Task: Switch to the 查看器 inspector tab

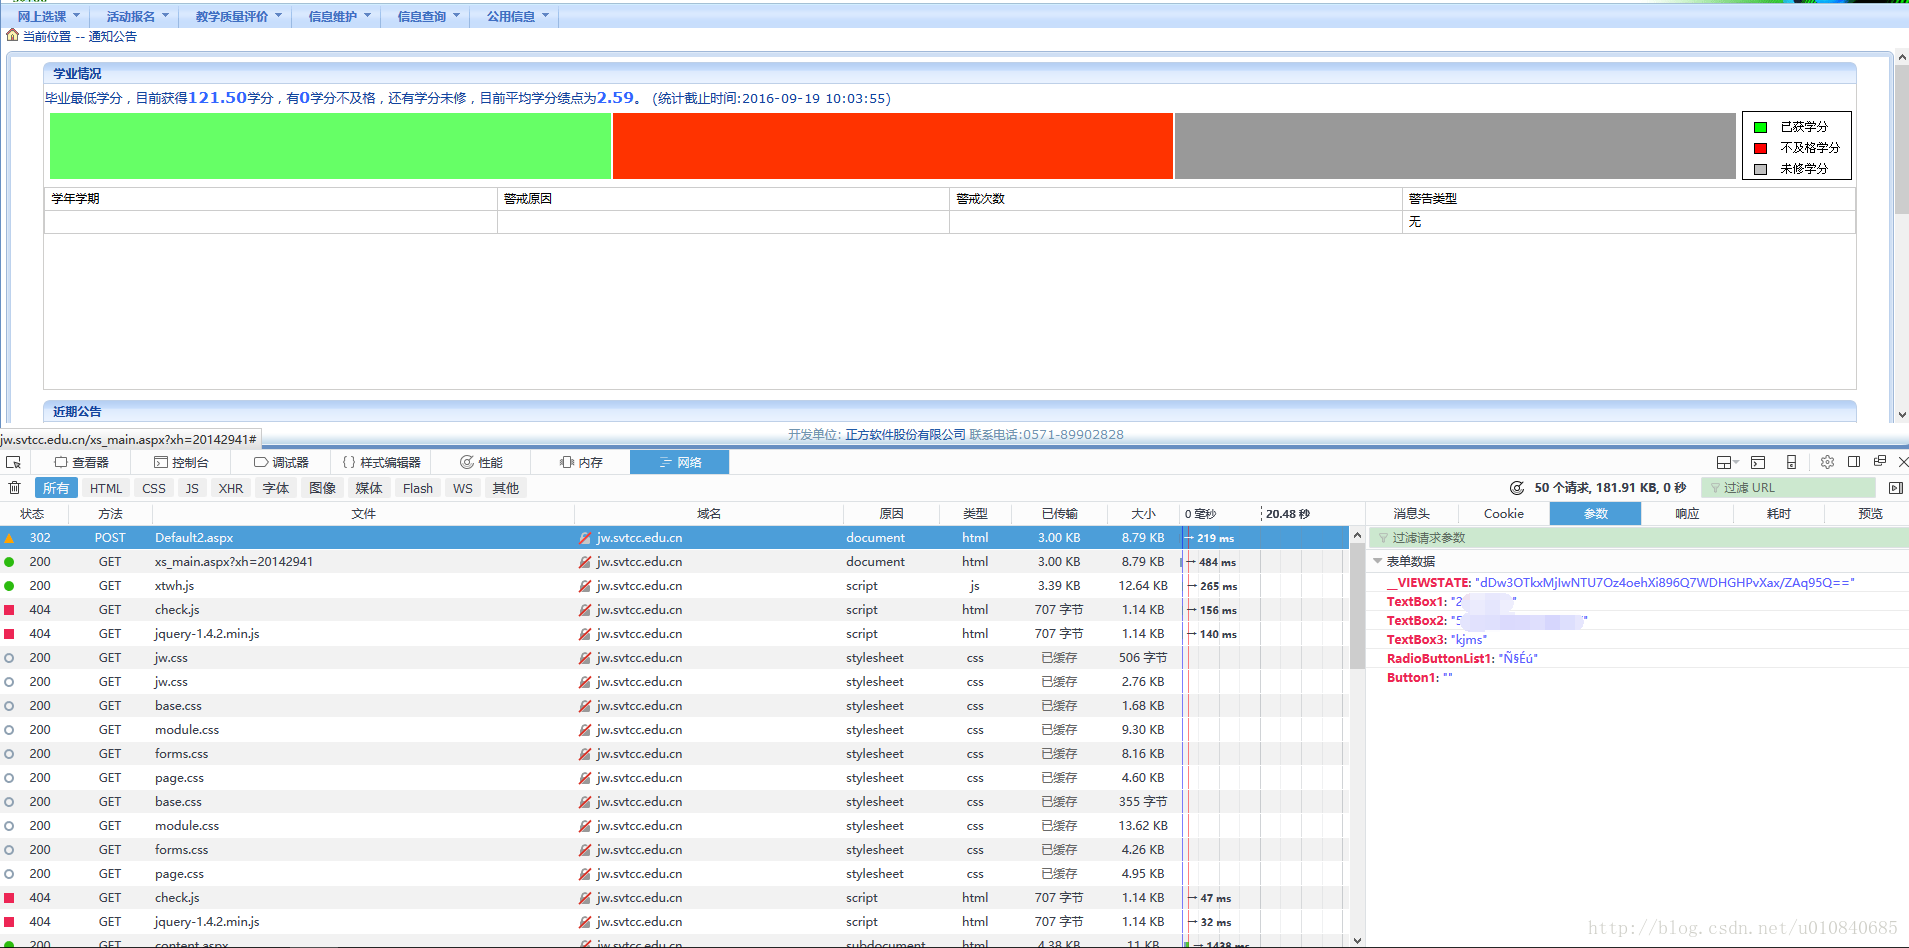Action: tap(82, 462)
